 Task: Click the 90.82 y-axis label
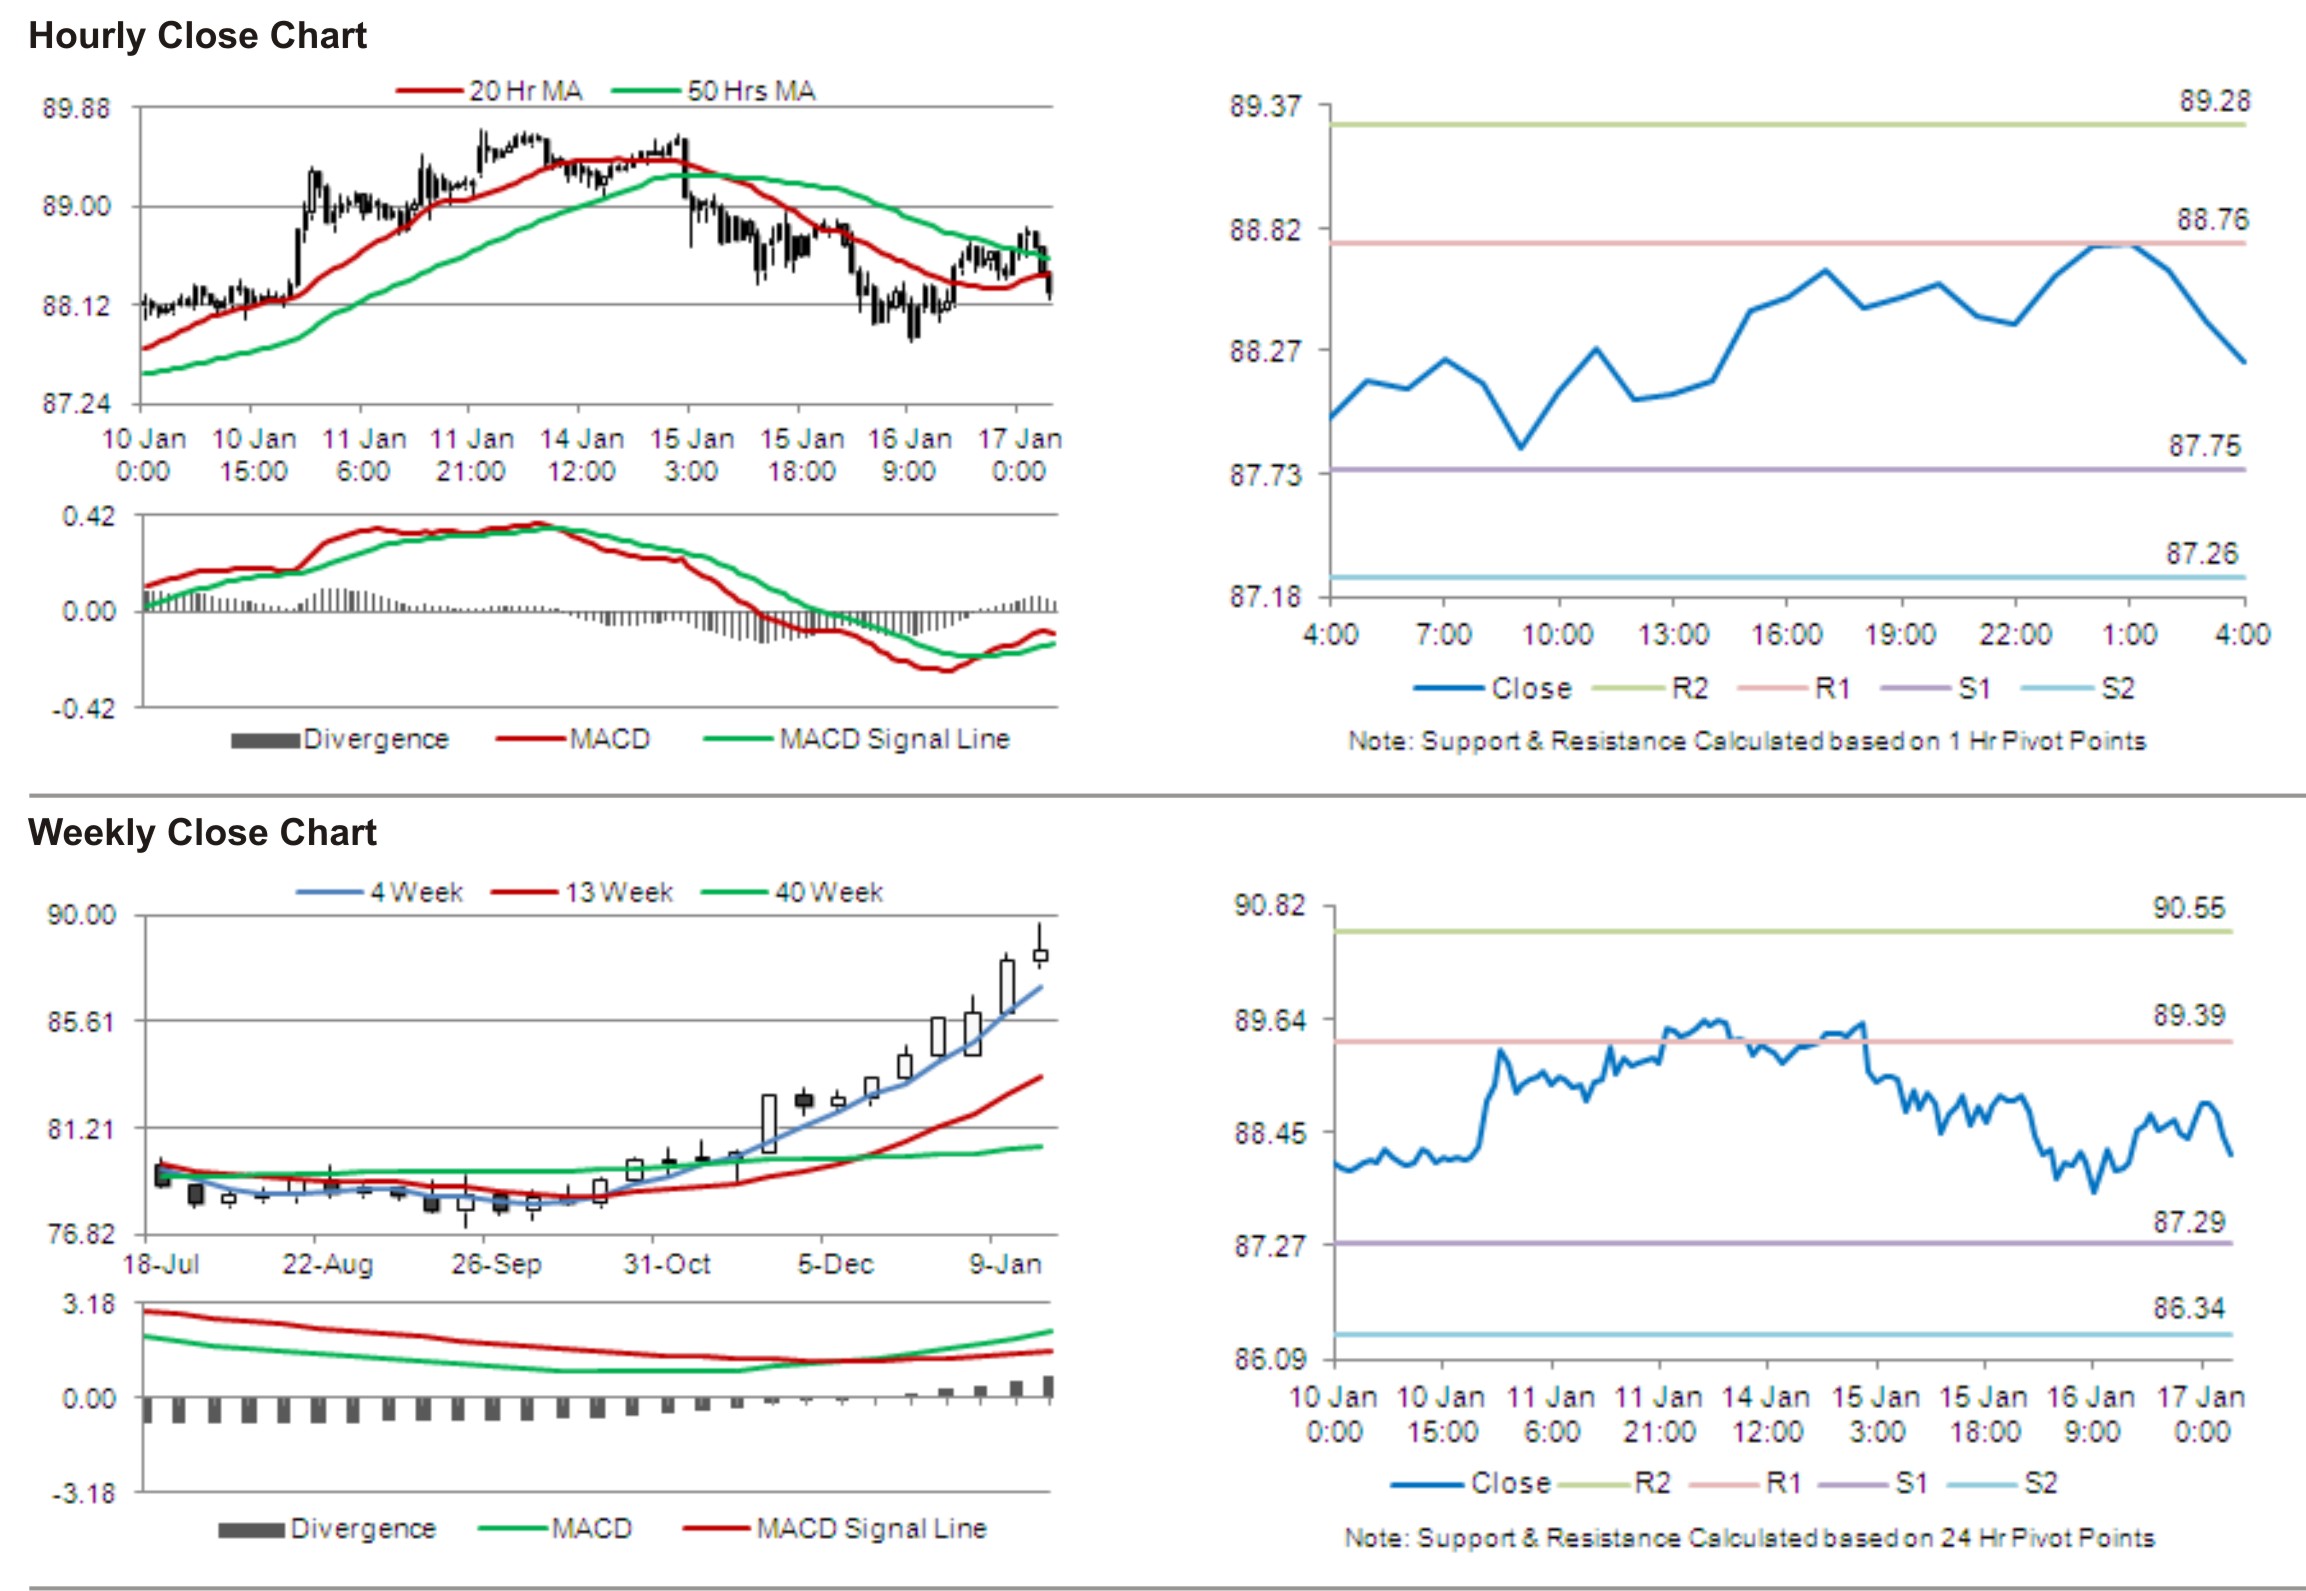click(1270, 906)
